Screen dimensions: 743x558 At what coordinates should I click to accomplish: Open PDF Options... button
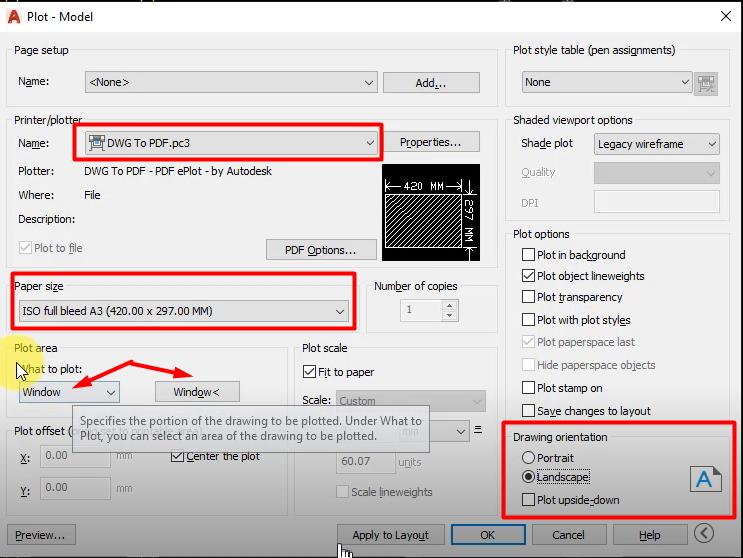[321, 250]
